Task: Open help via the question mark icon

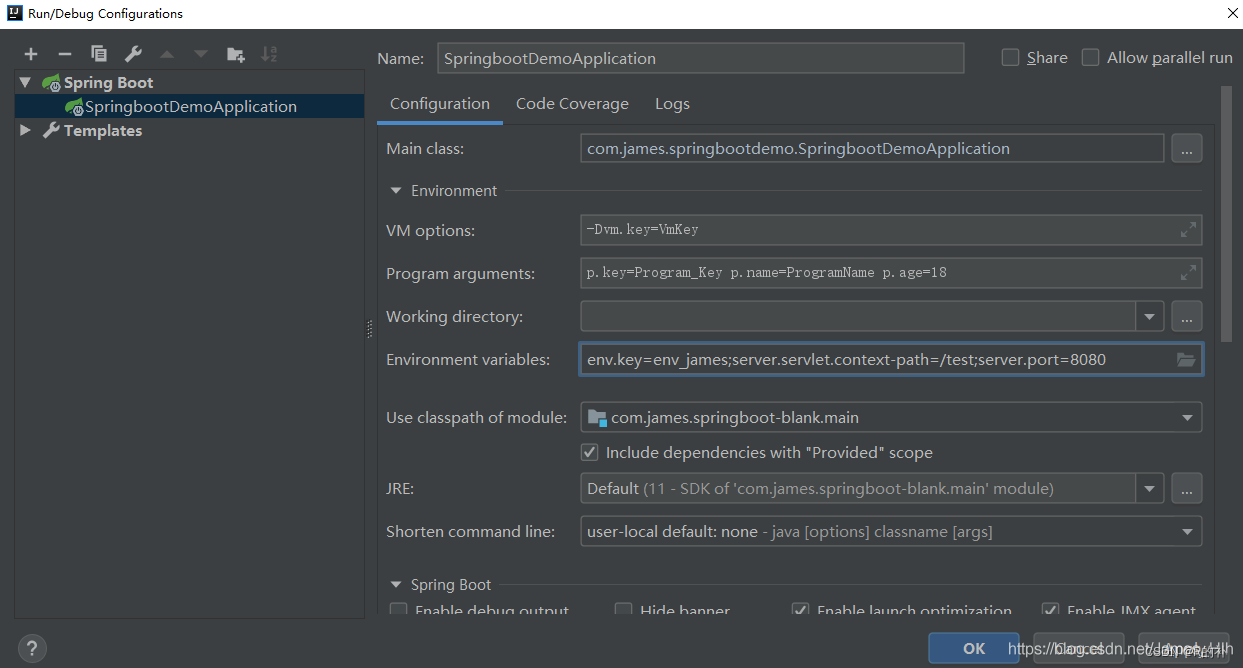Action: click(31, 648)
